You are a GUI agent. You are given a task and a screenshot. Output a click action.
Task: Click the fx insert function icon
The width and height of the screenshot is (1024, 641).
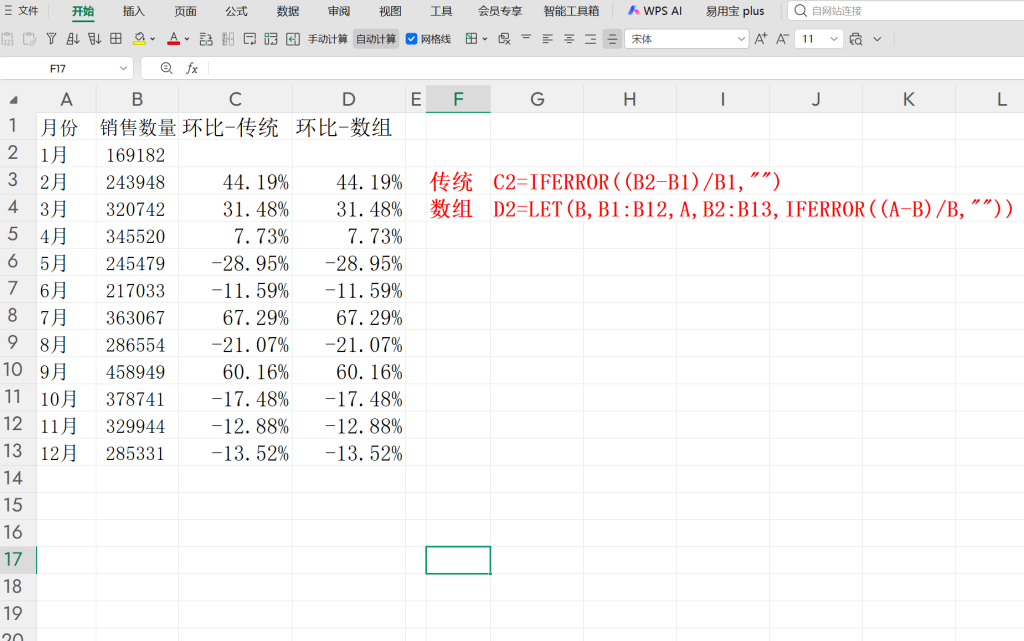pos(192,69)
